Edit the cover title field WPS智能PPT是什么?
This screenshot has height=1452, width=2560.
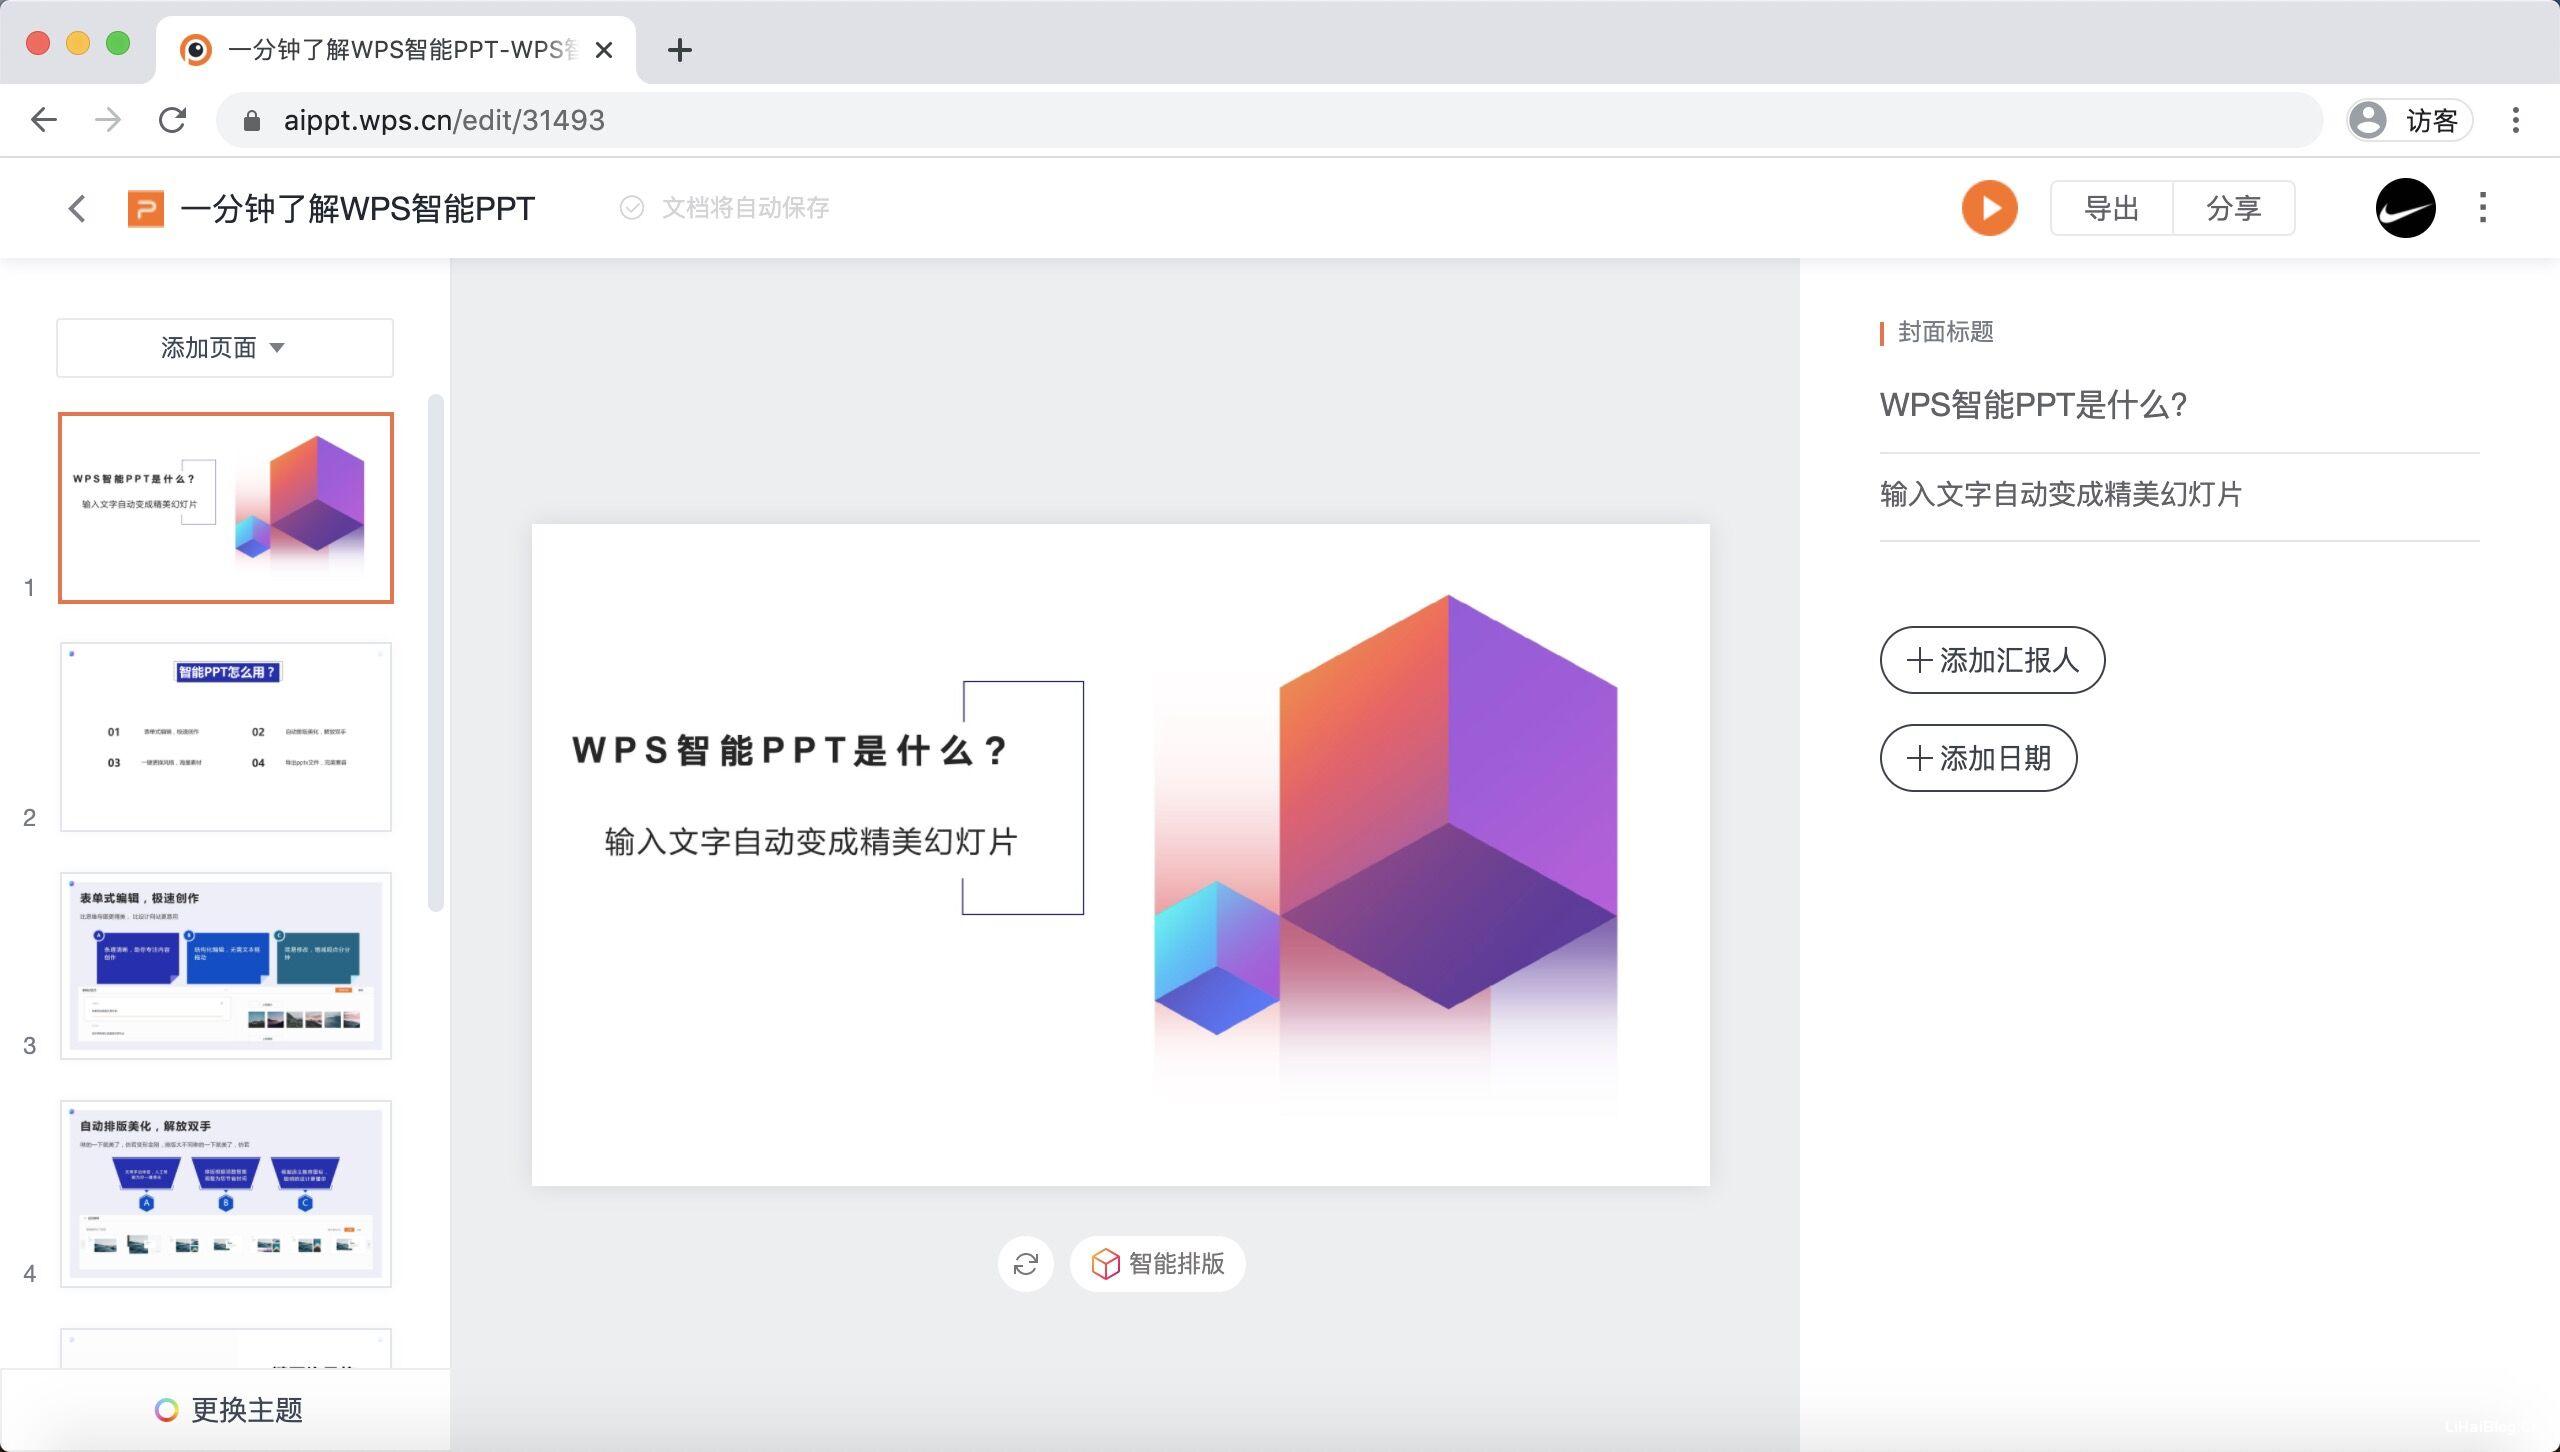[x=2179, y=405]
